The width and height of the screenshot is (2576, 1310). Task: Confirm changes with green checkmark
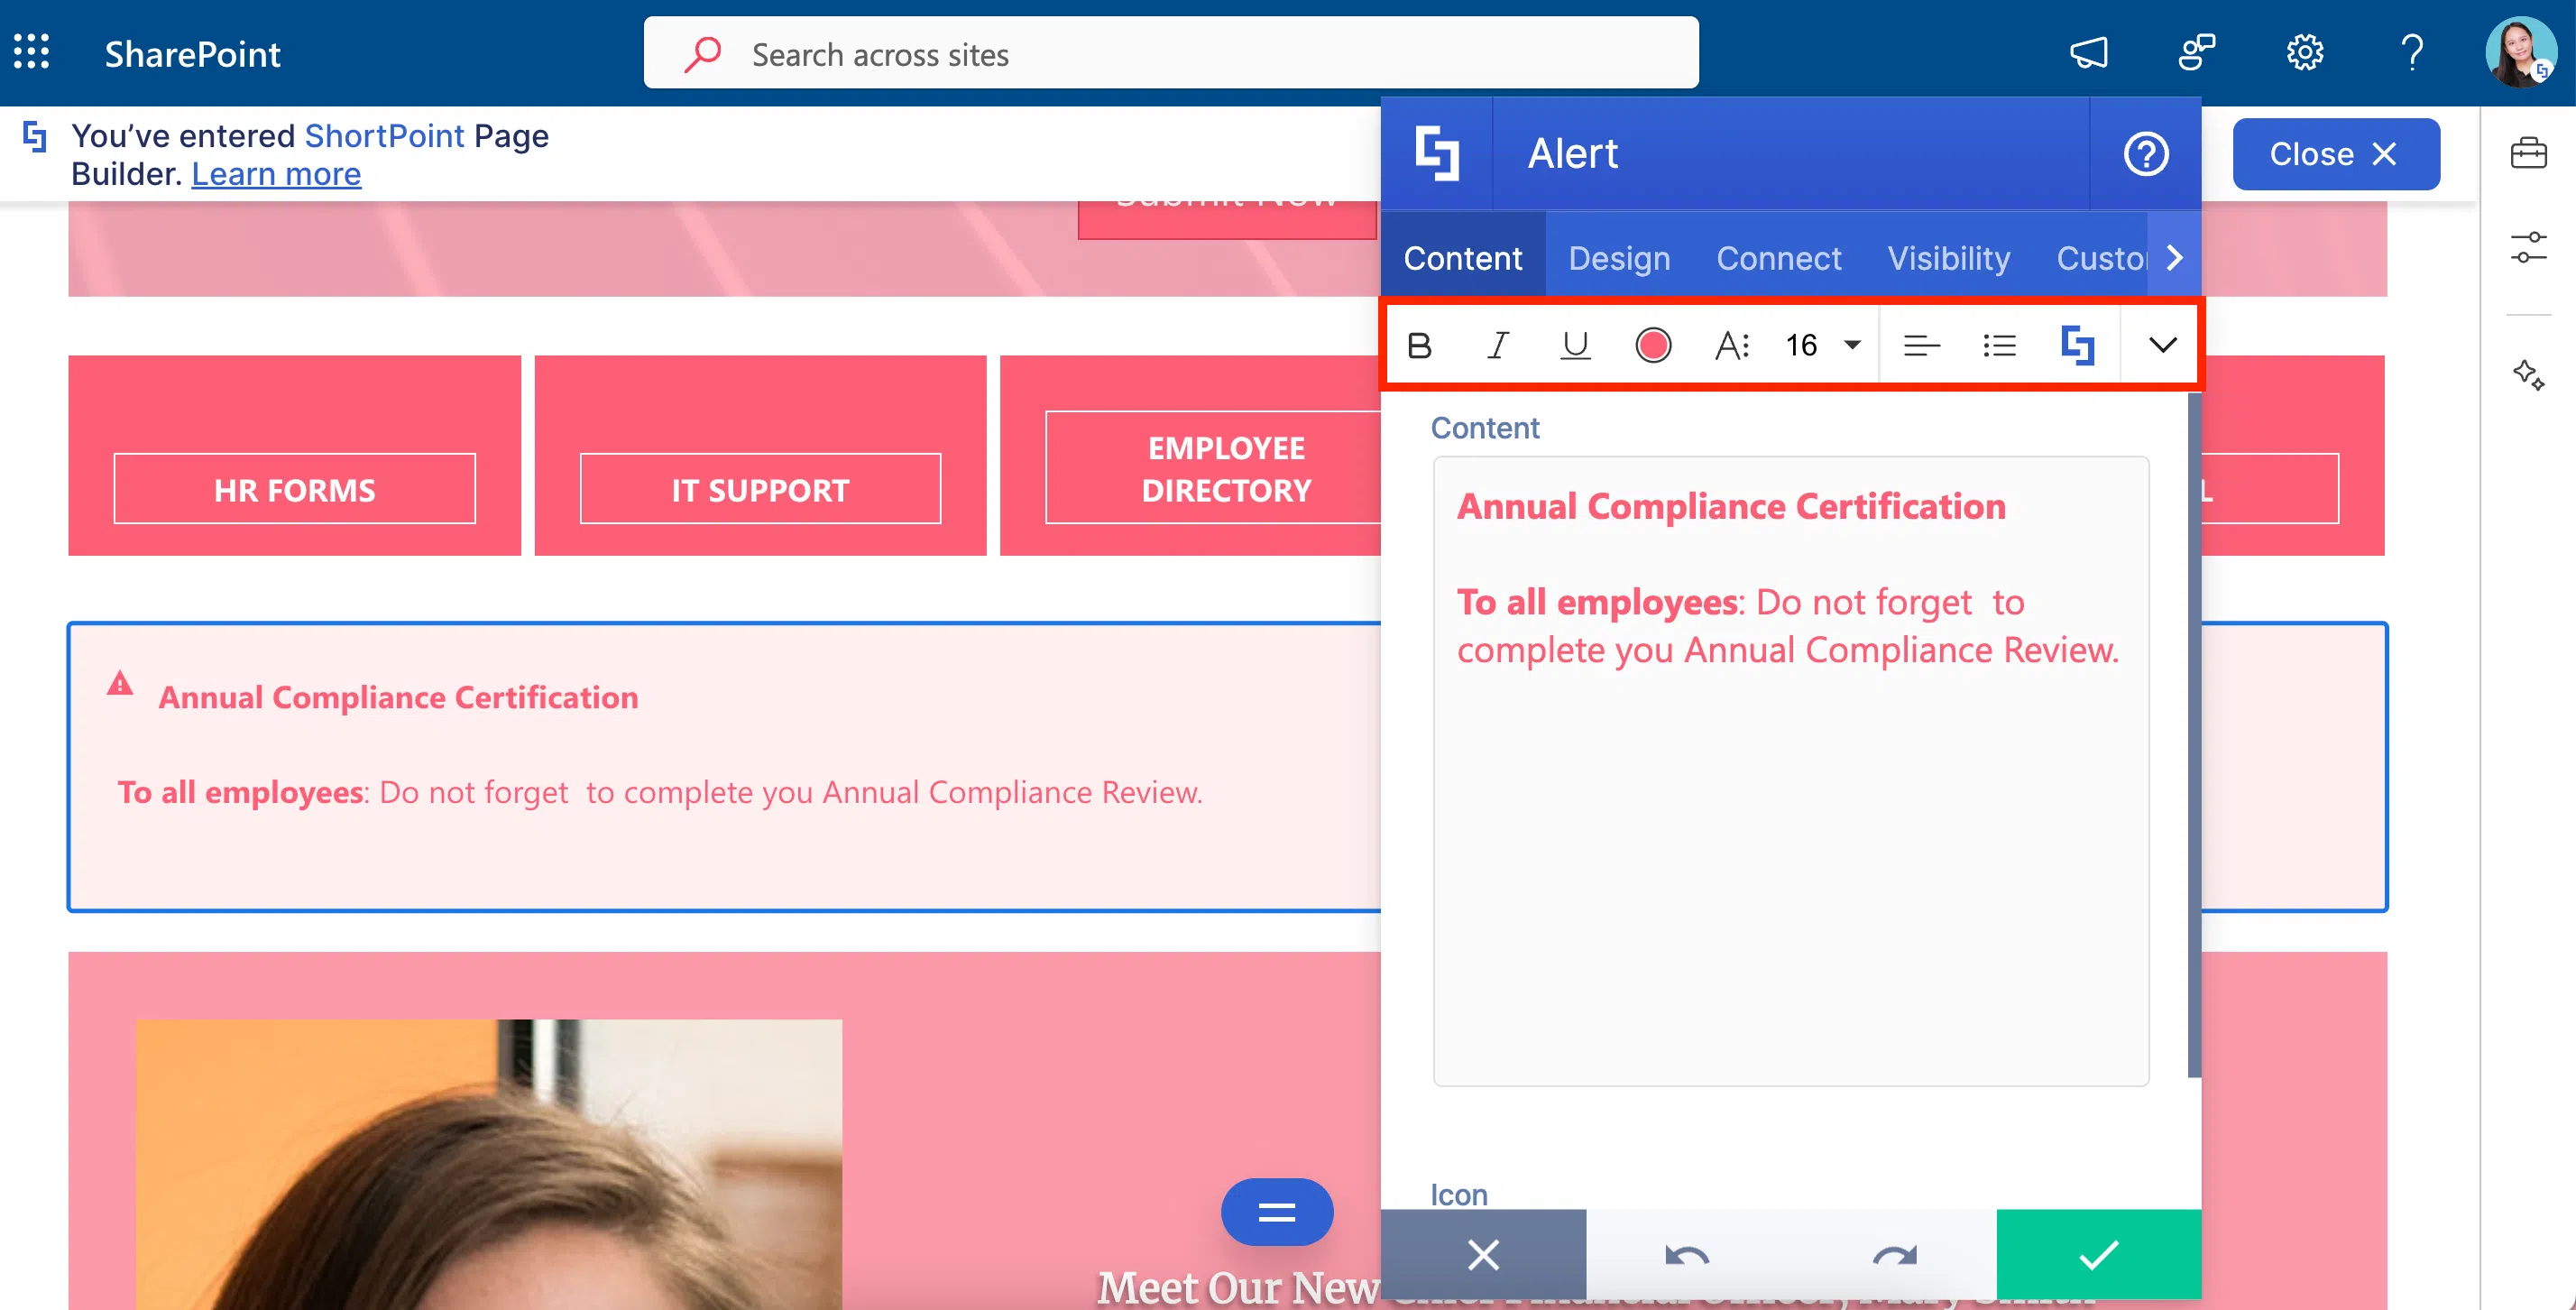click(x=2098, y=1254)
